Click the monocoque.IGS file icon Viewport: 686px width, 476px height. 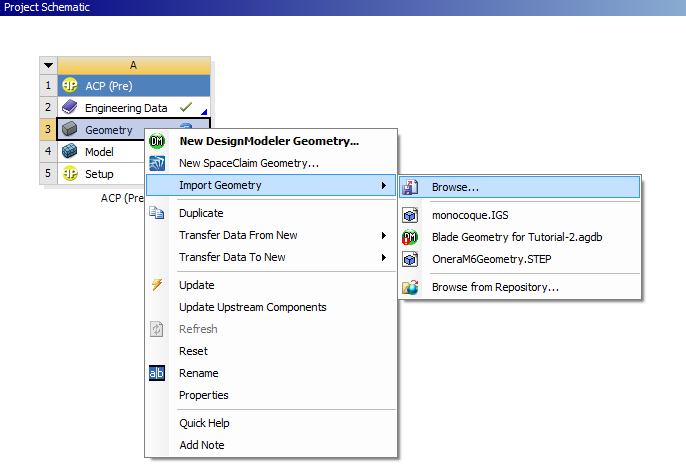click(x=410, y=215)
